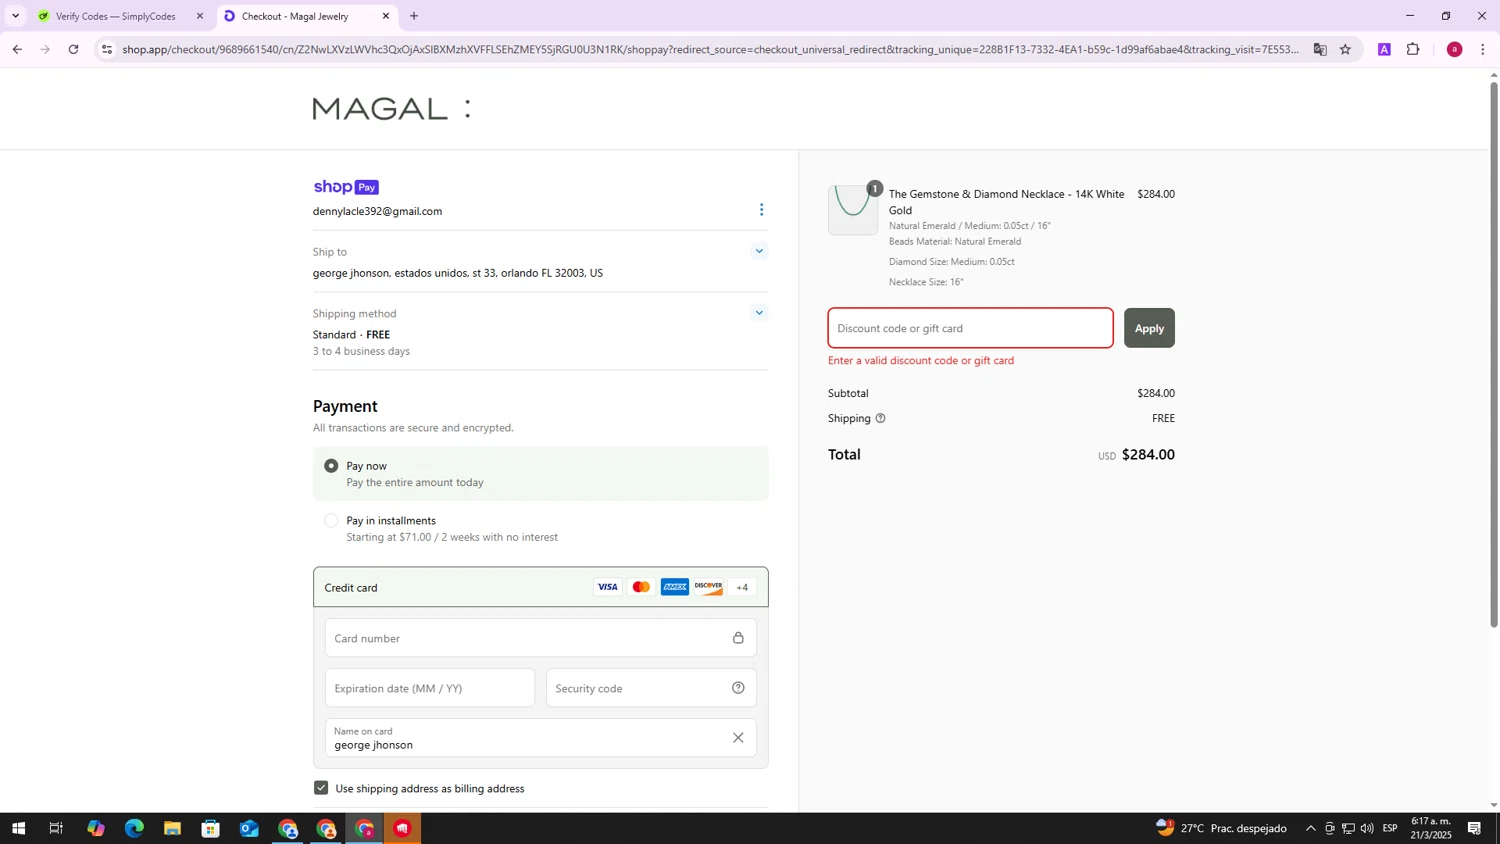Click the Expiration date field

point(430,688)
